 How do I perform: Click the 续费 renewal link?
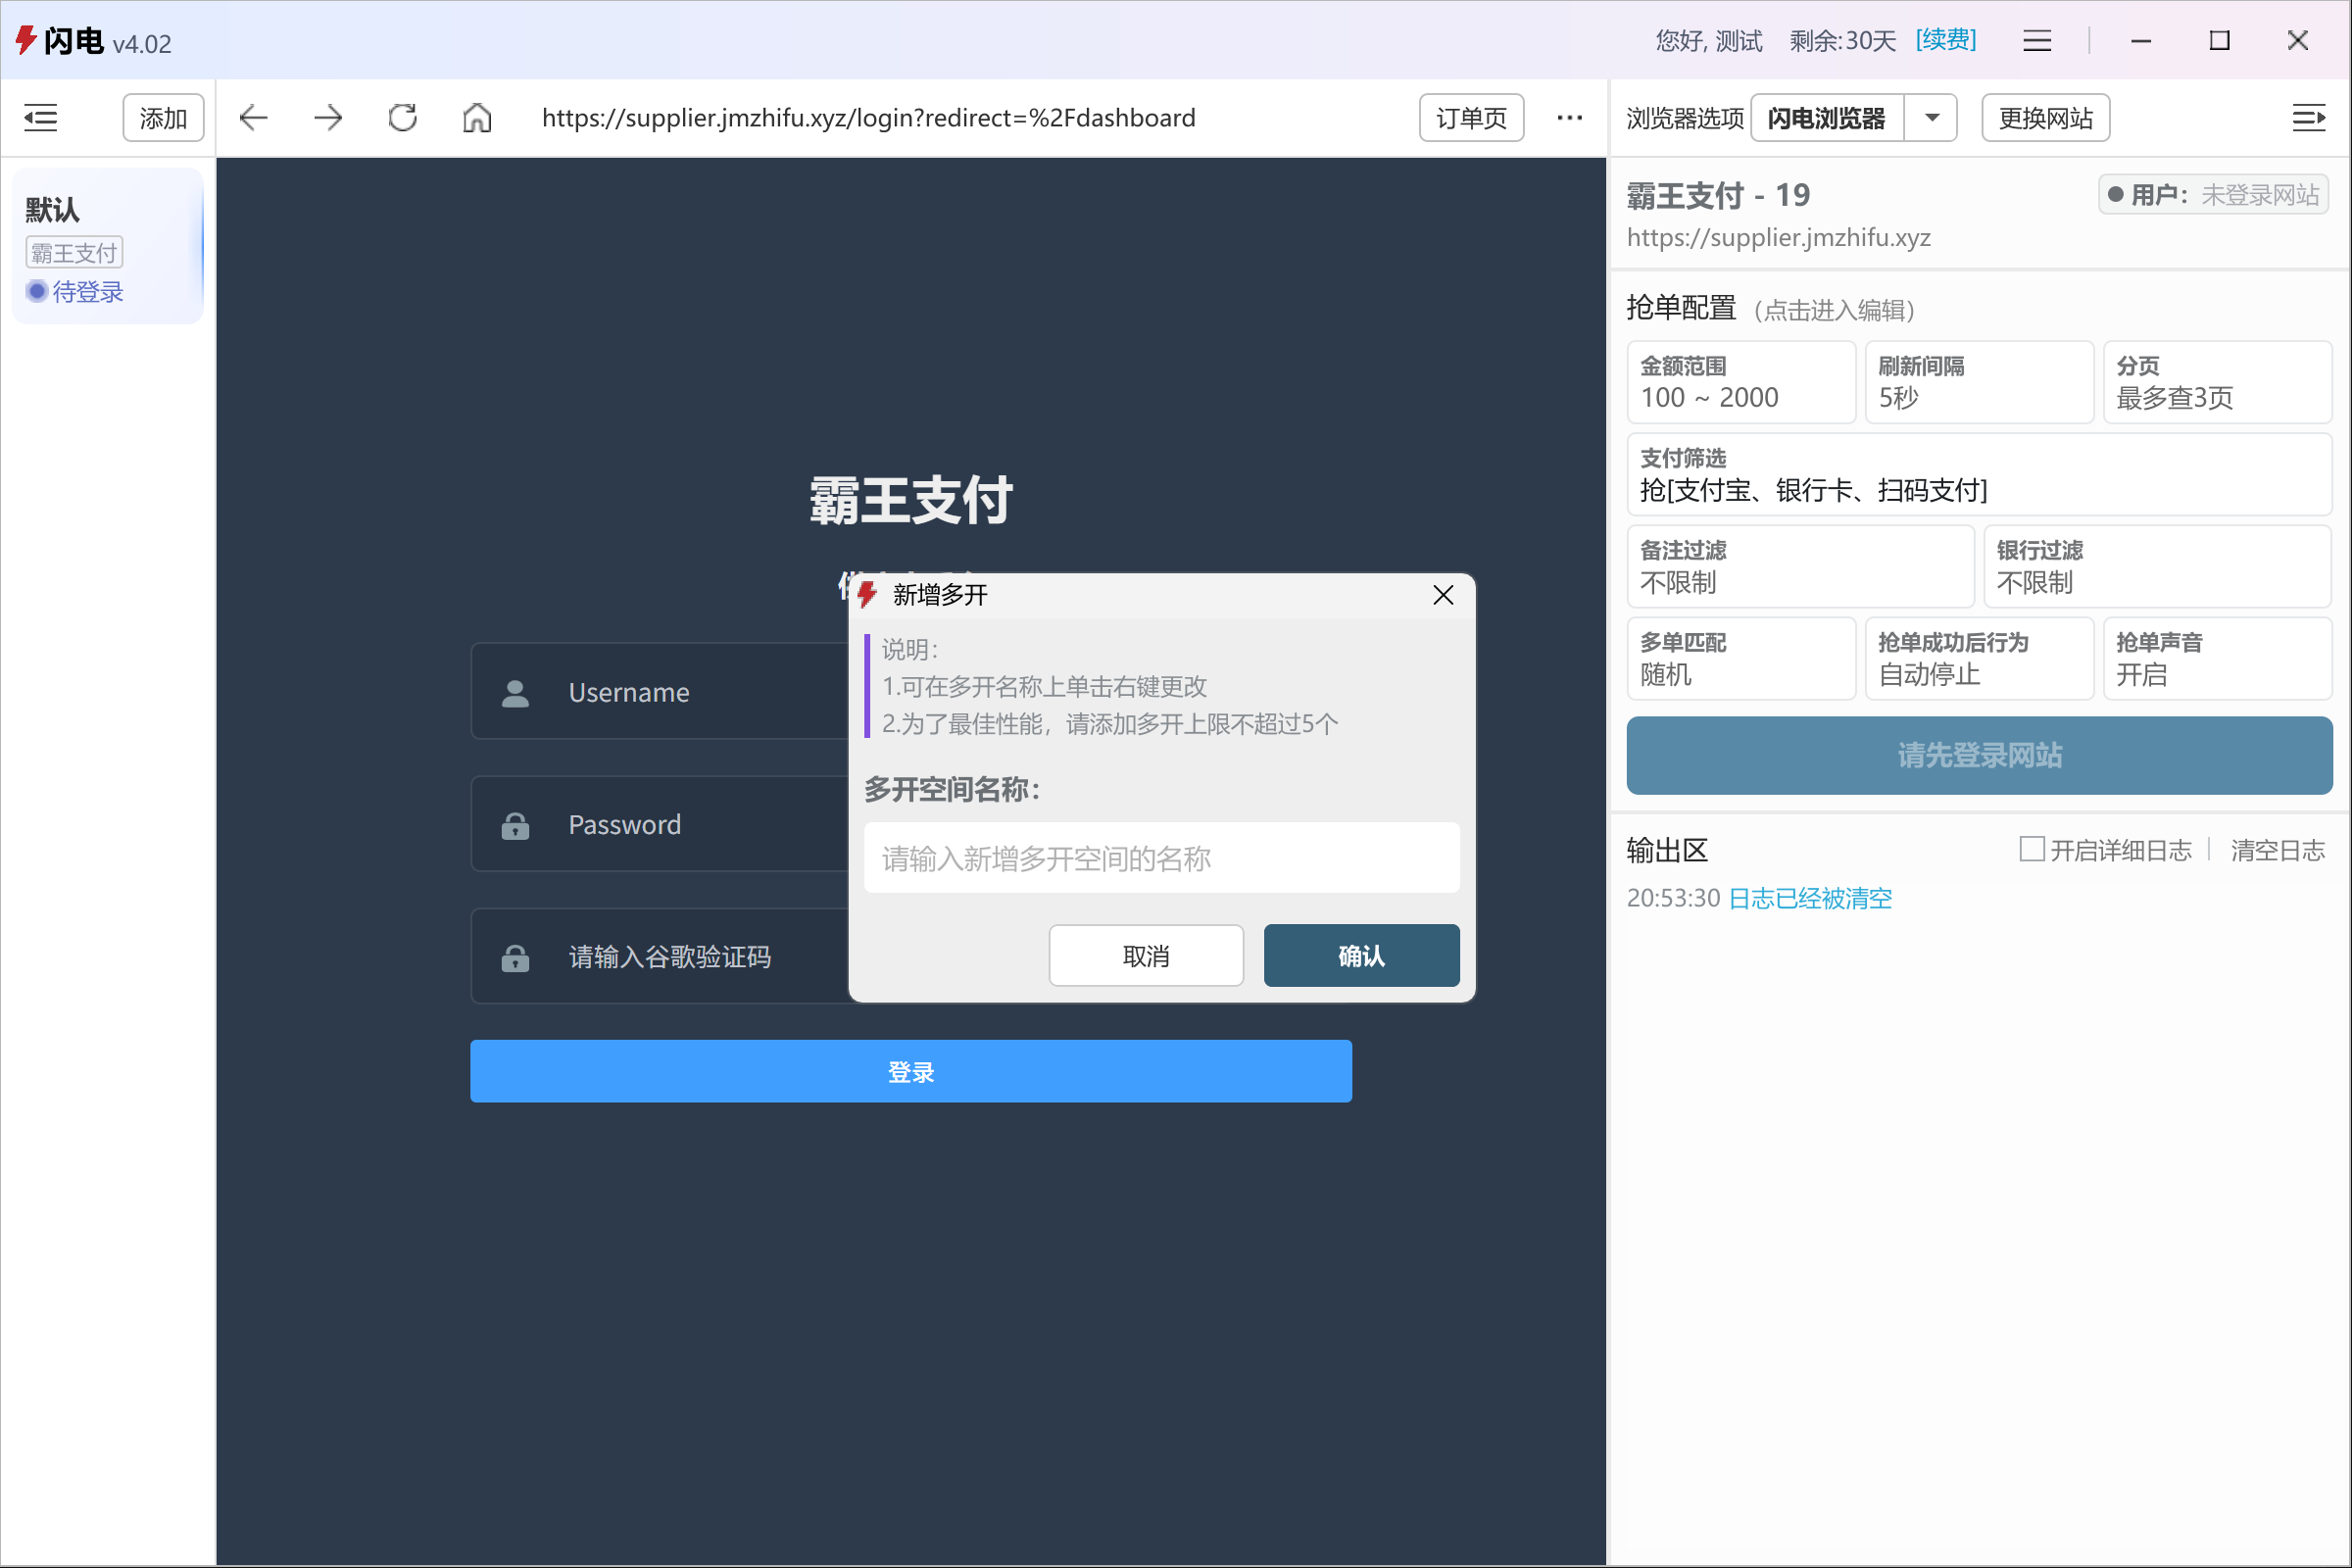click(1945, 41)
